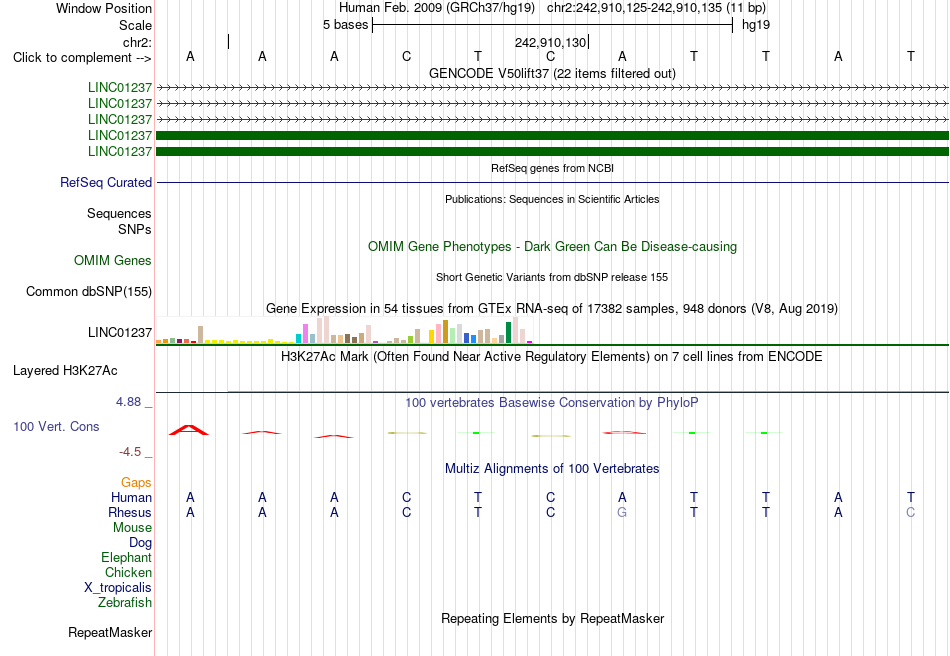Open the GENCODE V50lift37 track title
The image size is (950, 656).
click(x=552, y=73)
